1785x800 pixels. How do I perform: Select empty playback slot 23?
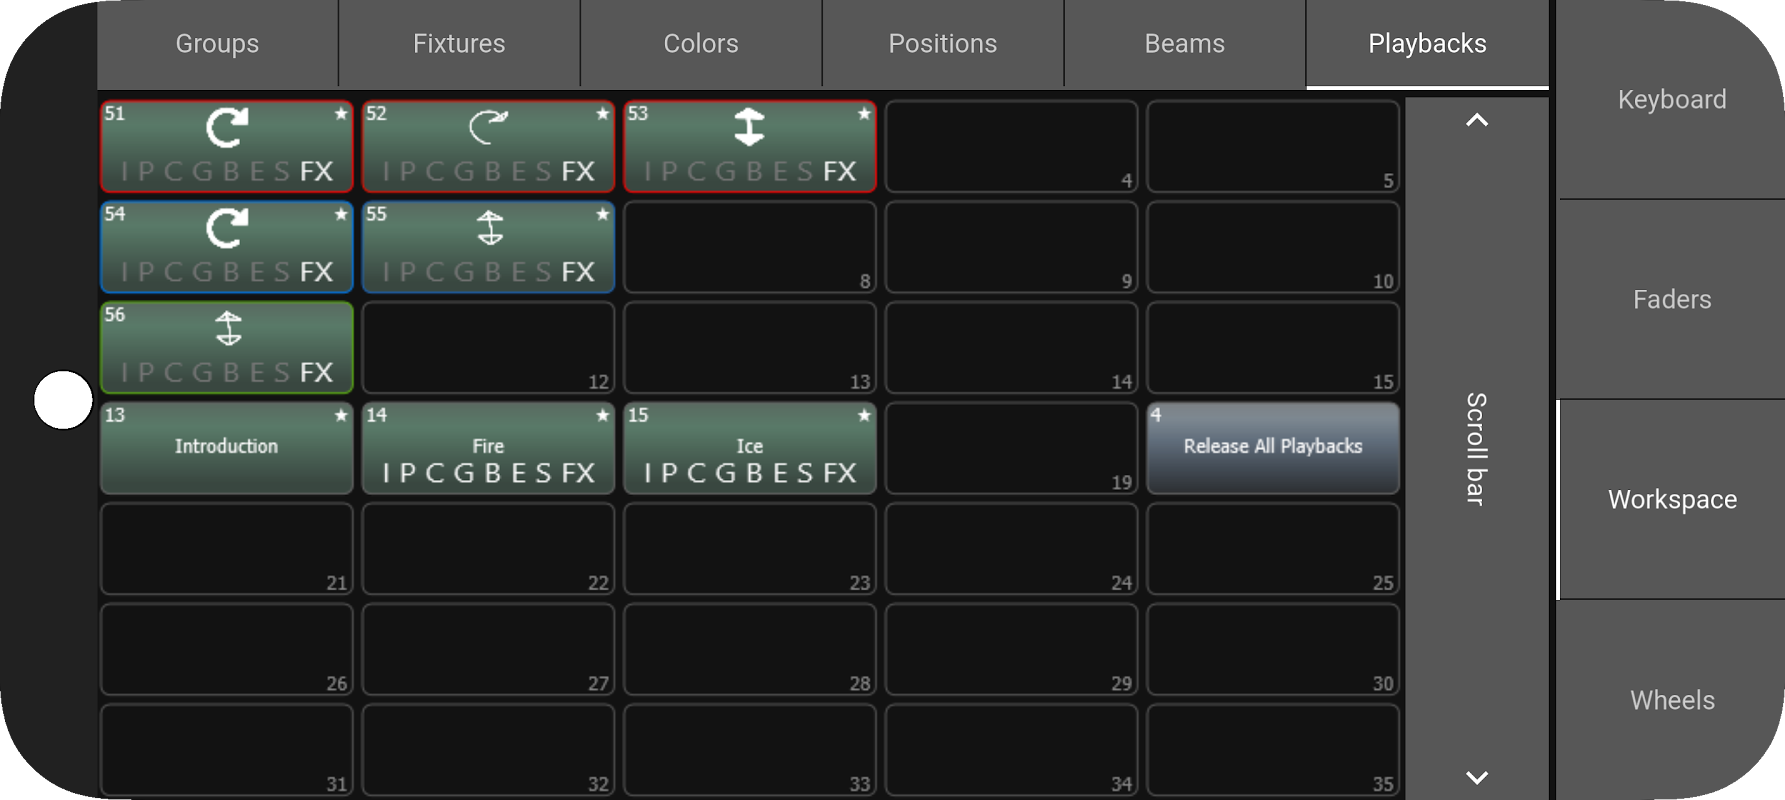coord(750,549)
